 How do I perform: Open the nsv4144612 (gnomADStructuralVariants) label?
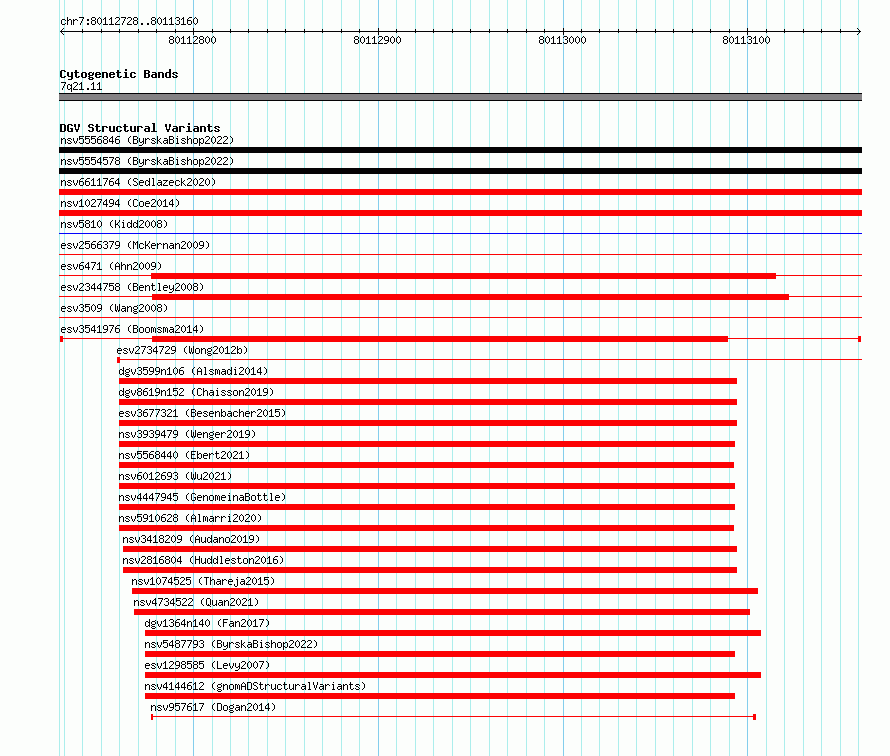point(255,686)
